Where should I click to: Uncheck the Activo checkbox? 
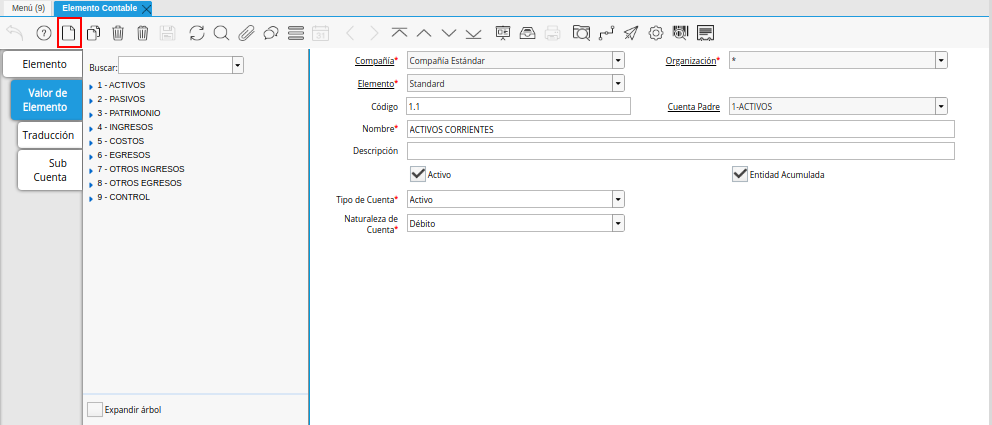[x=418, y=174]
